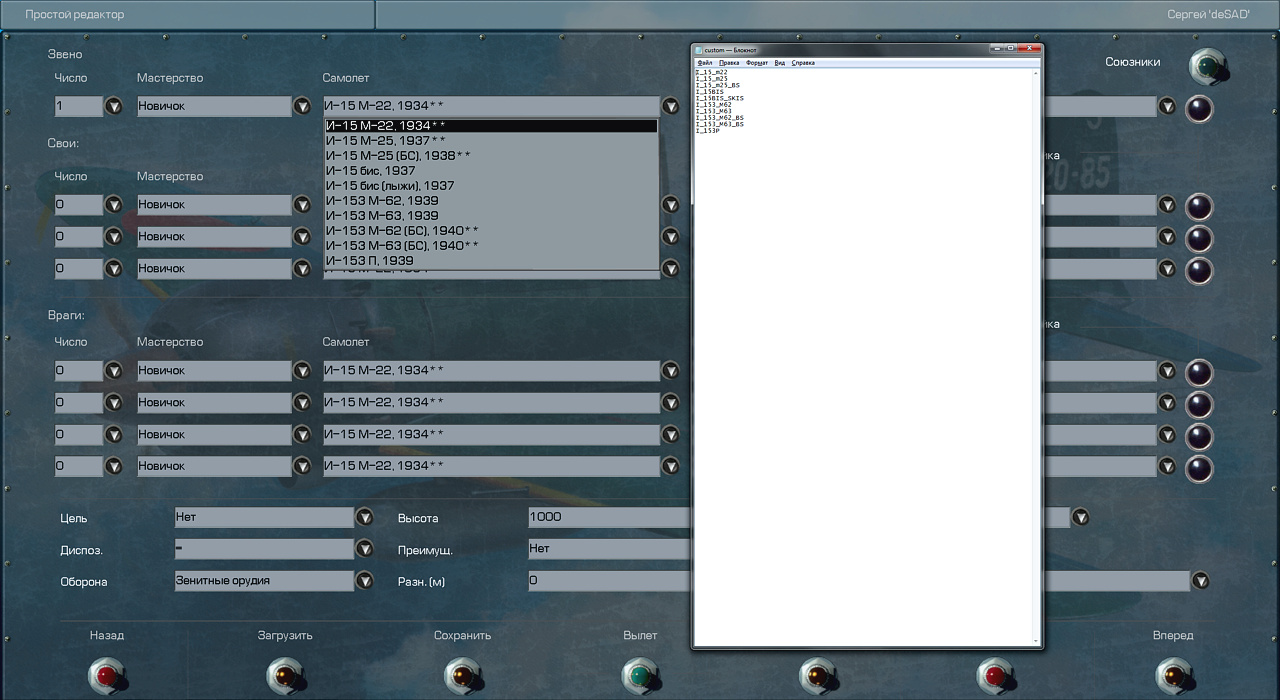Open Правка menu in Notepad
The width and height of the screenshot is (1280, 700).
pos(729,62)
